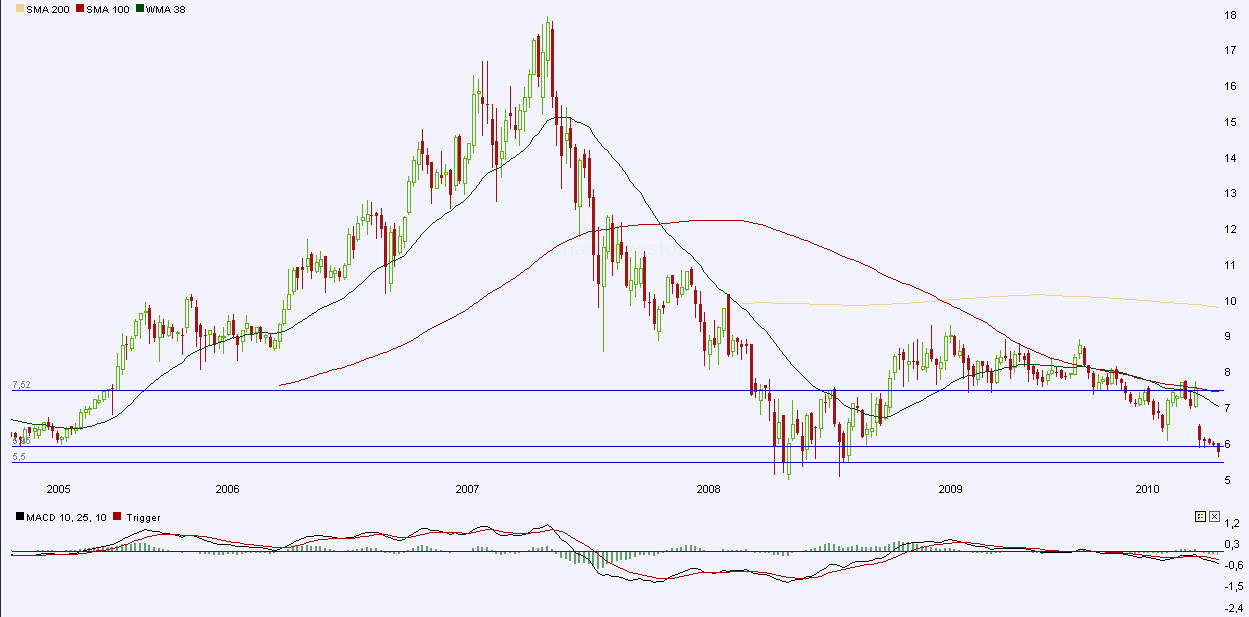The image size is (1249, 617).
Task: Click the SMA 200 beige color swatch
Action: pos(19,9)
